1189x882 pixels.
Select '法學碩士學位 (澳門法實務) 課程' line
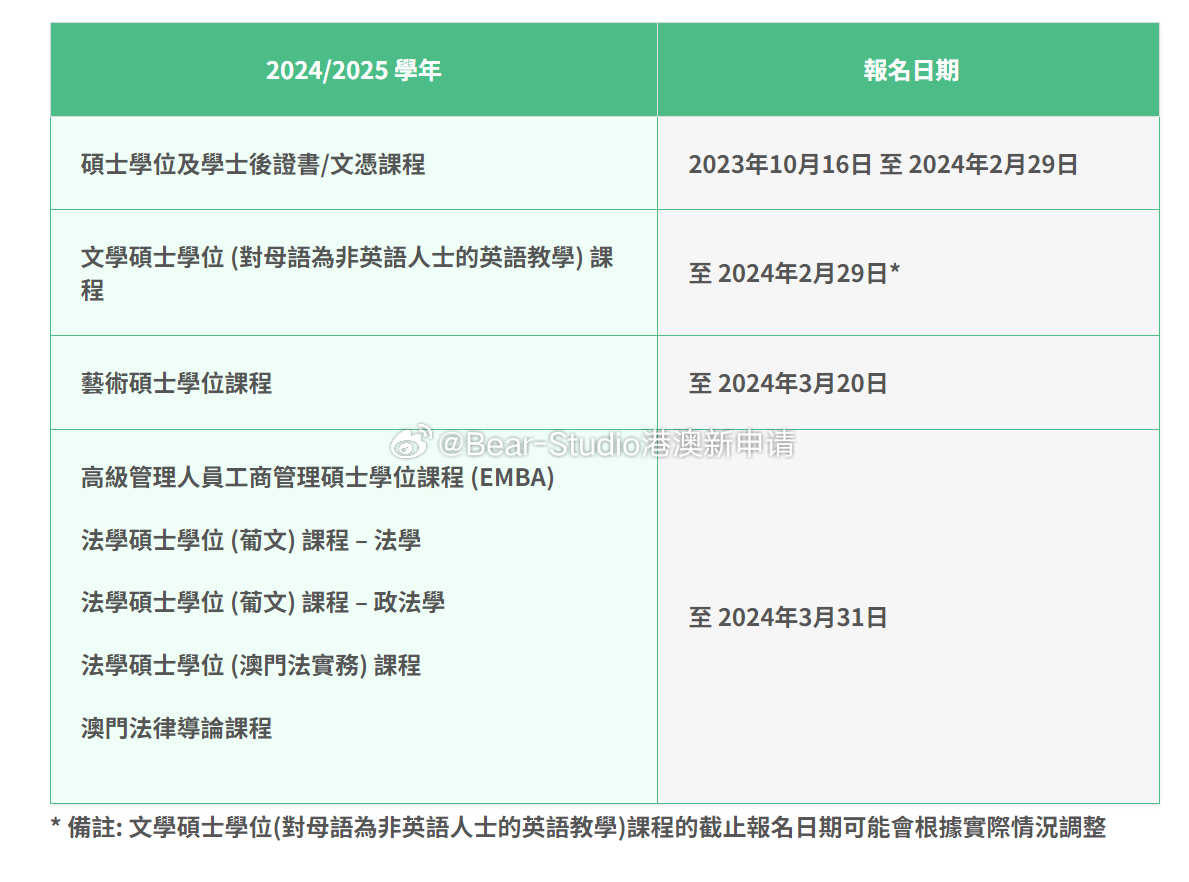click(x=250, y=666)
